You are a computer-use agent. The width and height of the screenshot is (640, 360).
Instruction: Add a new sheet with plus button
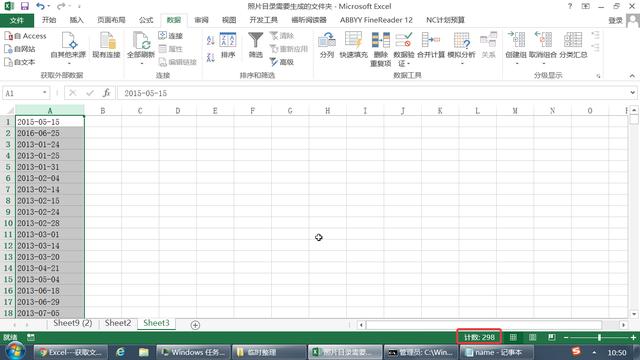(x=195, y=325)
